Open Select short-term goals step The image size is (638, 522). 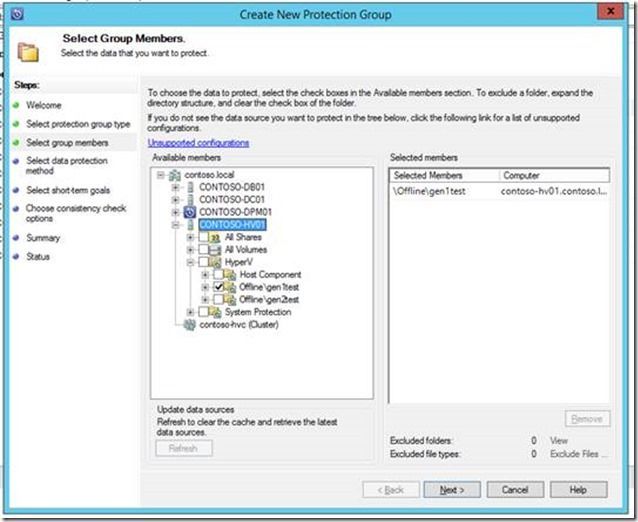tap(68, 190)
